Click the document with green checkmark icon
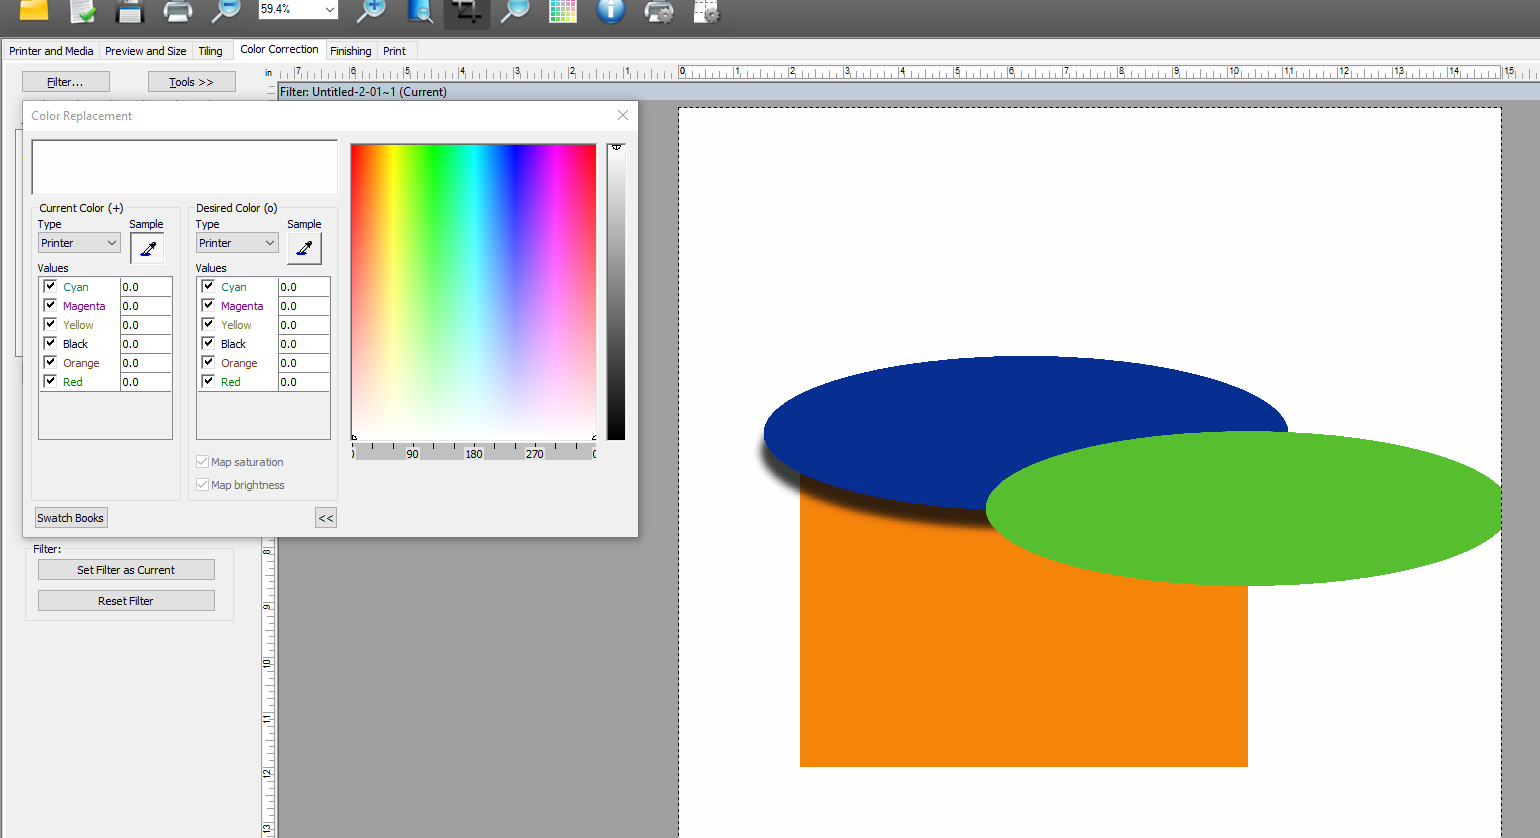 [x=82, y=11]
